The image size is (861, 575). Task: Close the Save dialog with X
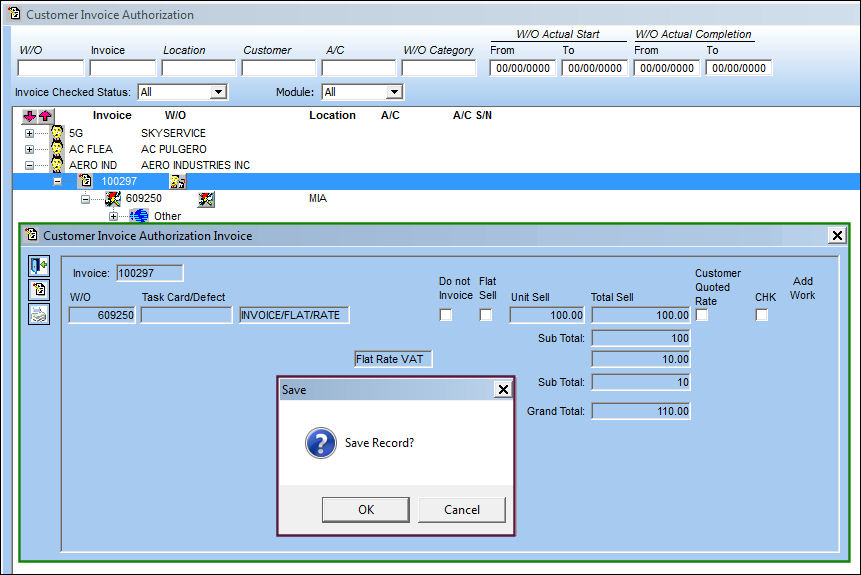503,389
